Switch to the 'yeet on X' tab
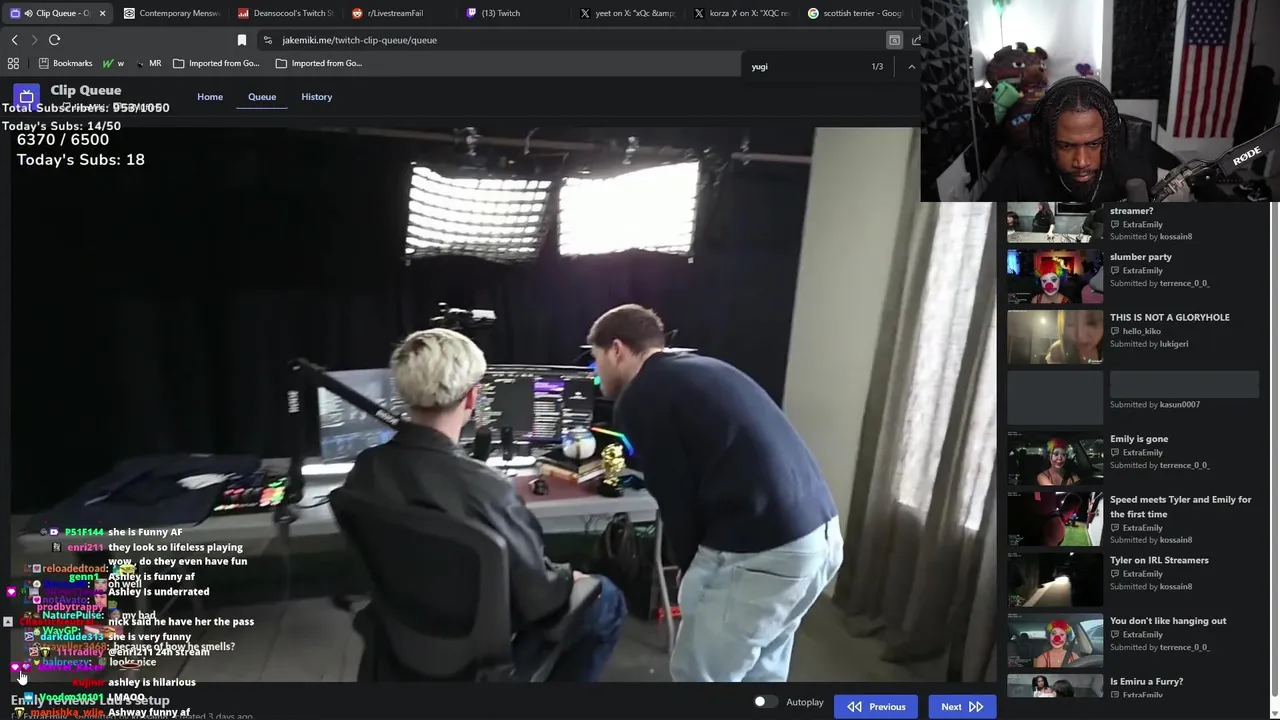The width and height of the screenshot is (1280, 720). click(x=628, y=13)
